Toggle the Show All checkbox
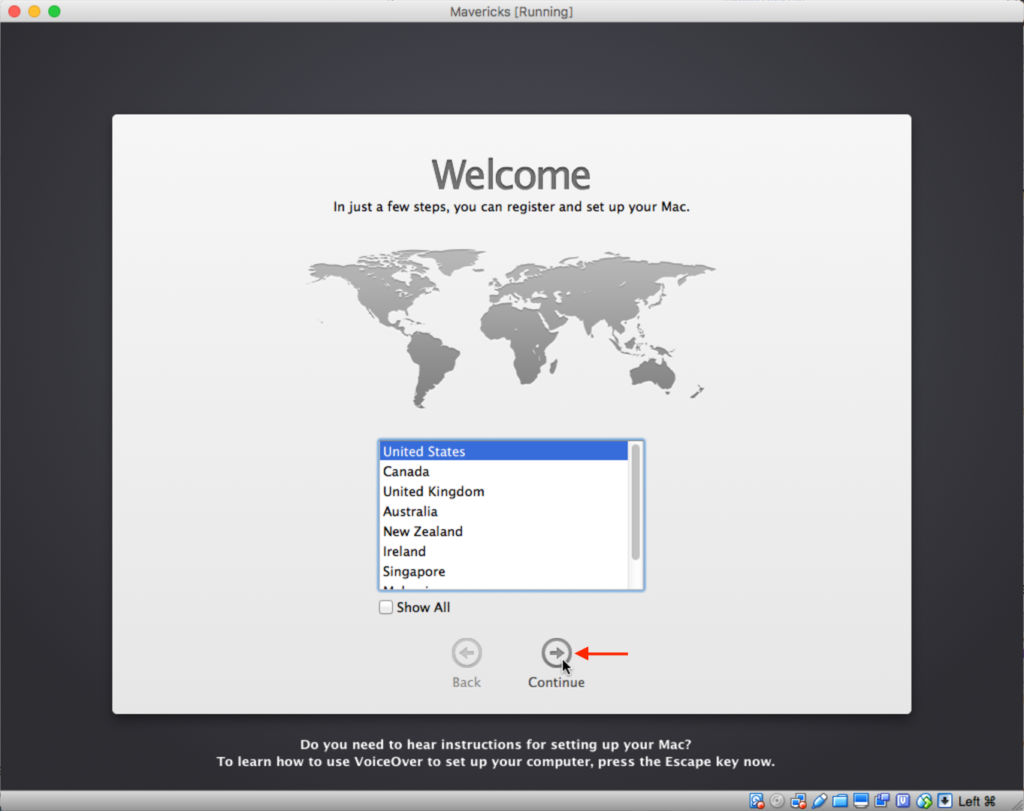Viewport: 1024px width, 811px height. pyautogui.click(x=386, y=607)
